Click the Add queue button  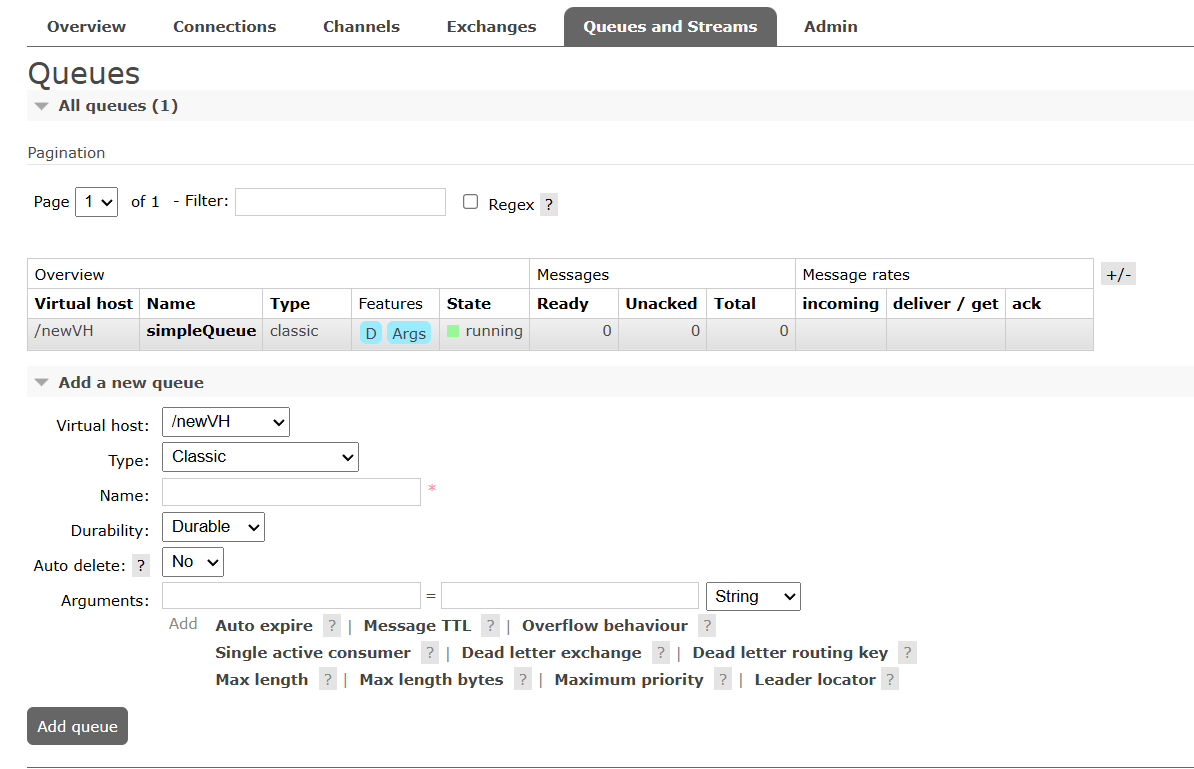point(77,727)
